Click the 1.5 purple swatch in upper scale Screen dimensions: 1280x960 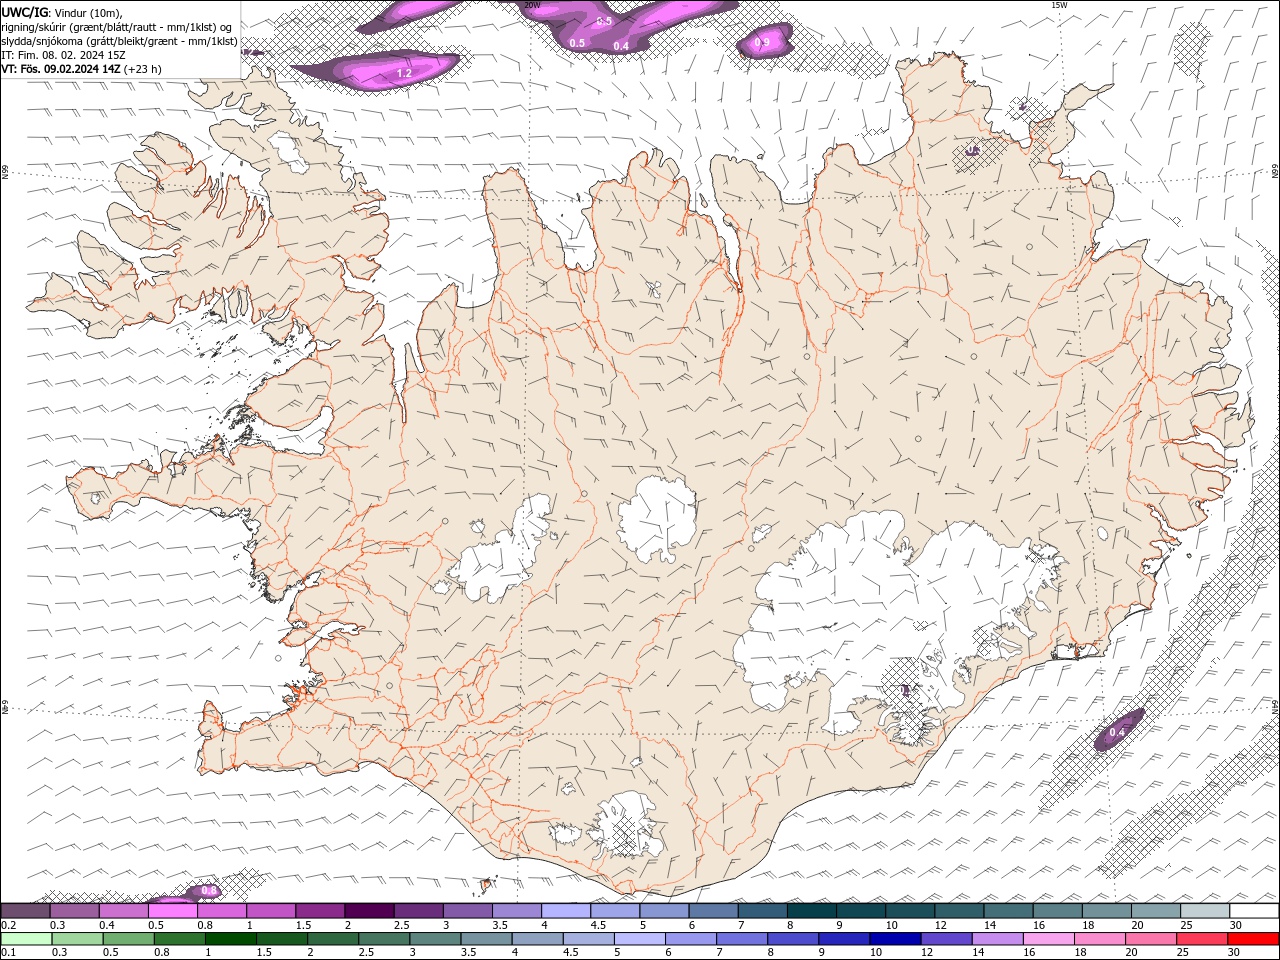(320, 911)
